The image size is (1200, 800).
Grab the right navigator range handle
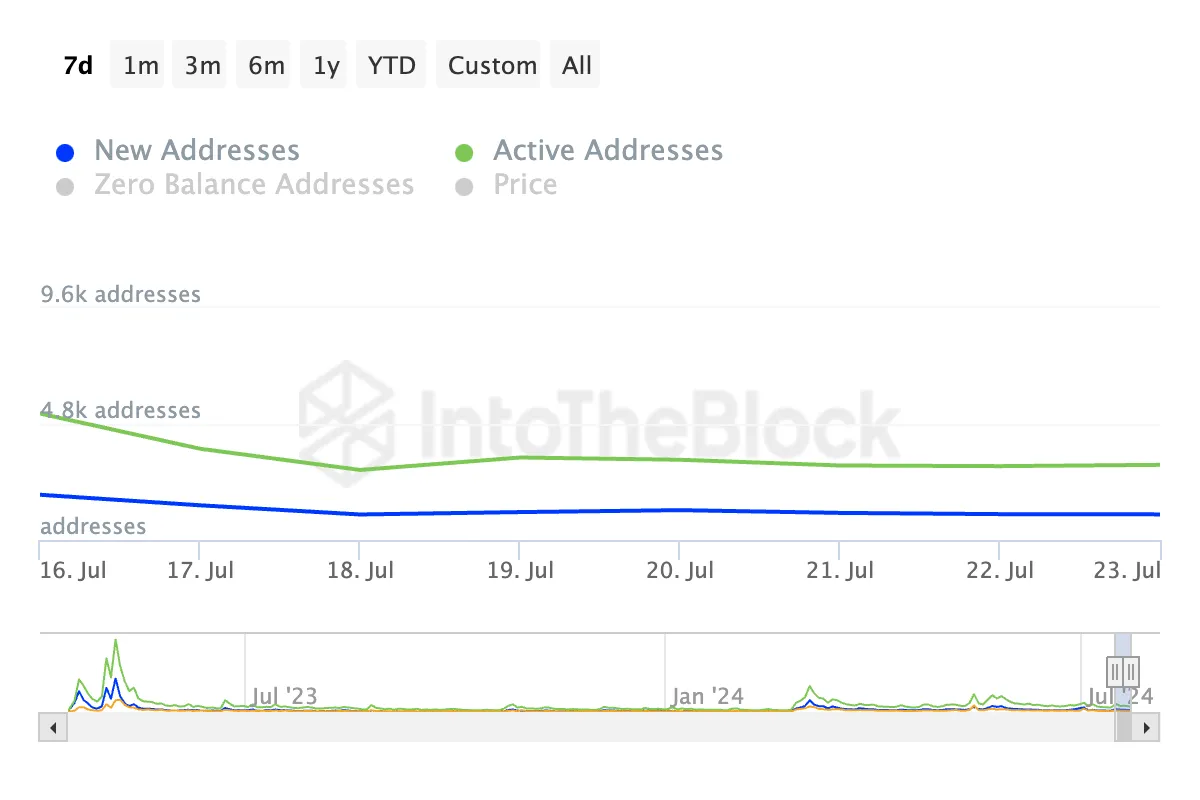click(x=1131, y=671)
